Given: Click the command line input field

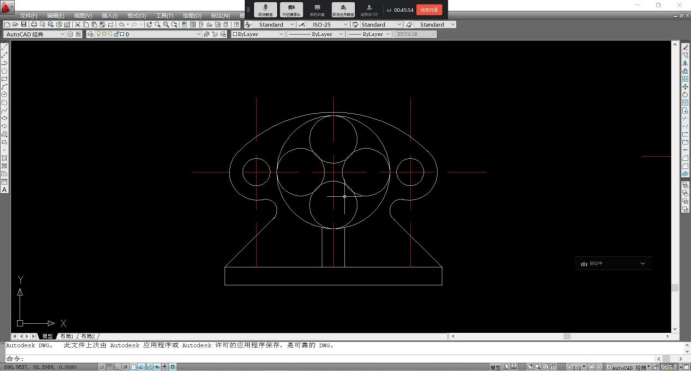Looking at the screenshot, I should [331, 359].
